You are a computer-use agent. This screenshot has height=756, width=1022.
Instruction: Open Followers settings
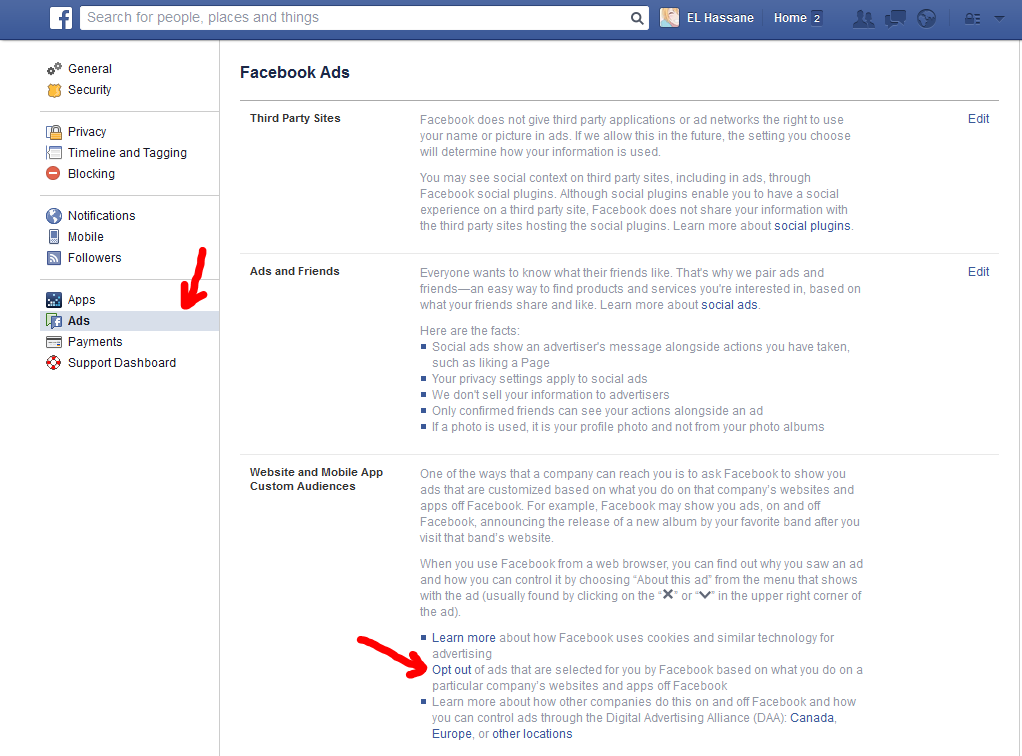click(x=95, y=257)
